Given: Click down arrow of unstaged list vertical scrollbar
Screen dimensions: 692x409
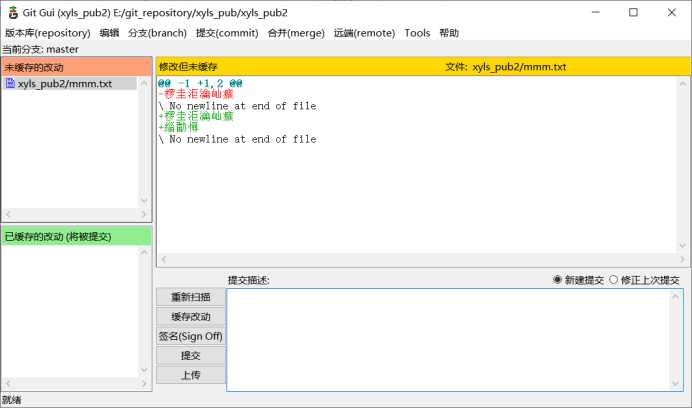Looking at the screenshot, I should (144, 201).
